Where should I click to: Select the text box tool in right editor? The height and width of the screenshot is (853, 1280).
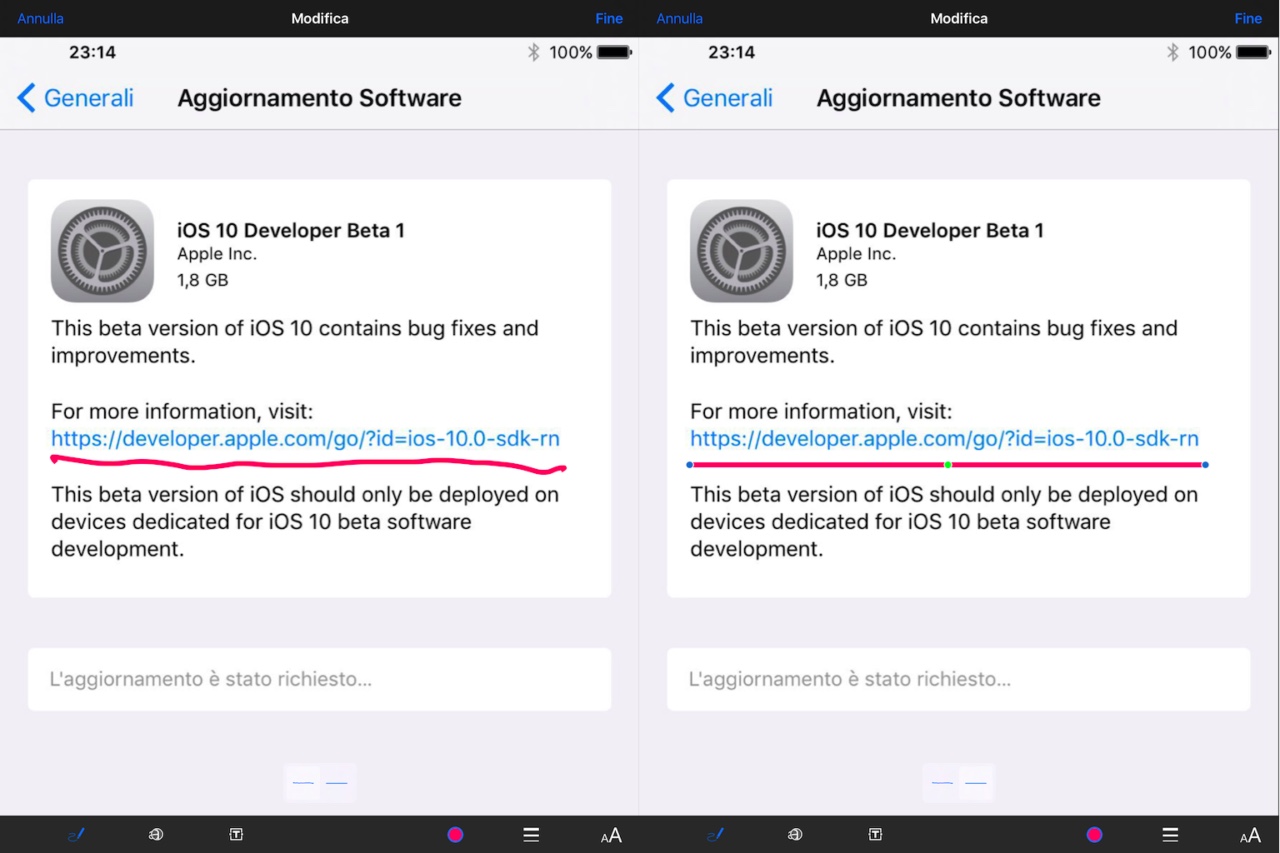pyautogui.click(x=875, y=834)
